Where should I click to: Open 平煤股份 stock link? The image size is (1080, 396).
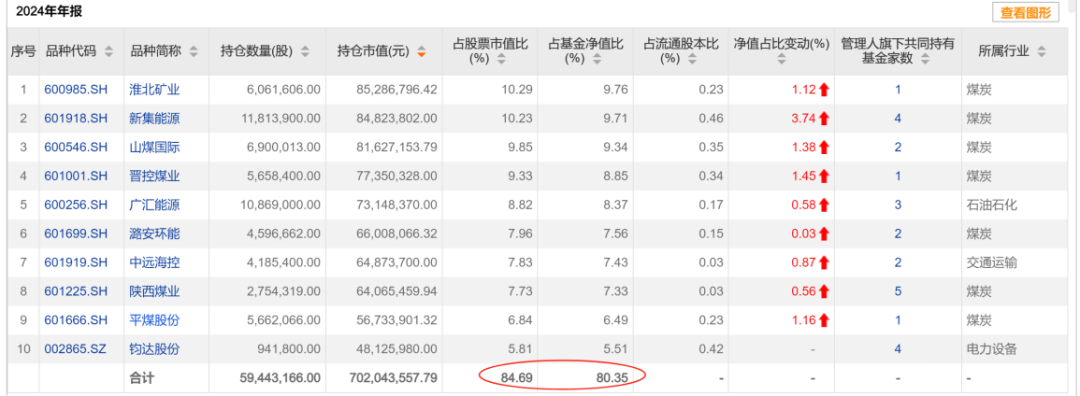point(154,321)
